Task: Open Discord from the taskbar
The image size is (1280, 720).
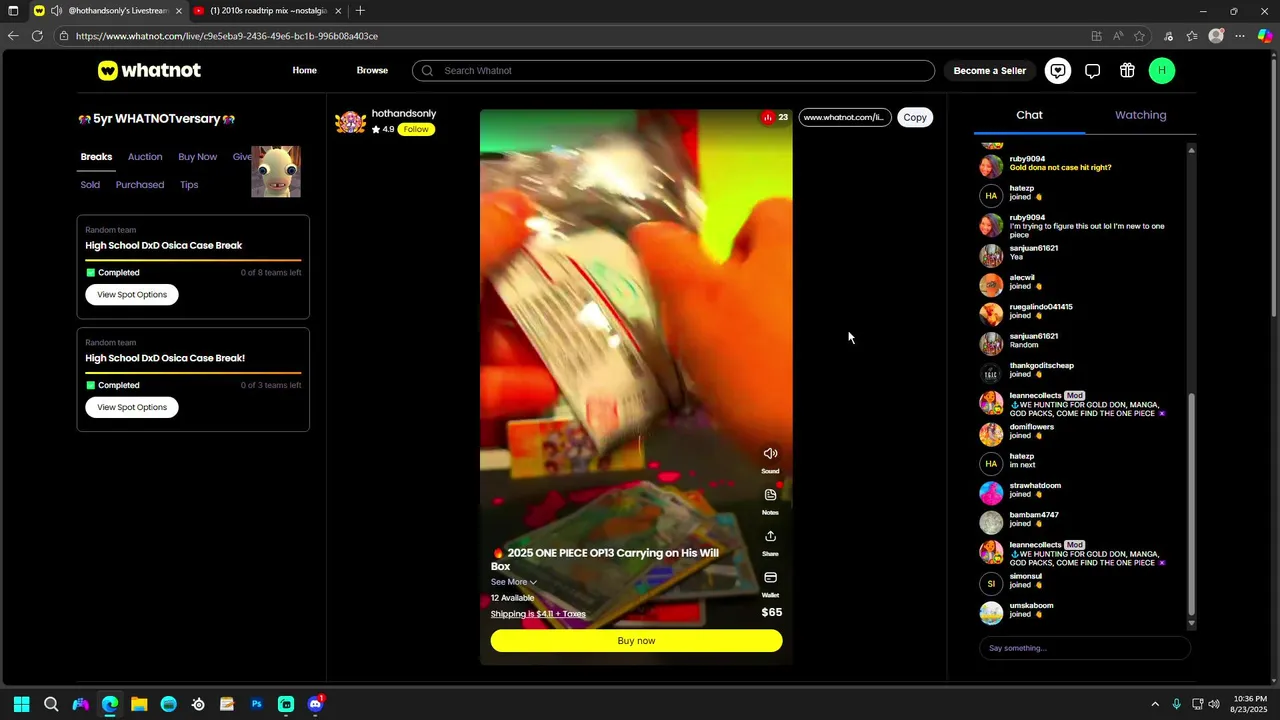Action: (316, 704)
